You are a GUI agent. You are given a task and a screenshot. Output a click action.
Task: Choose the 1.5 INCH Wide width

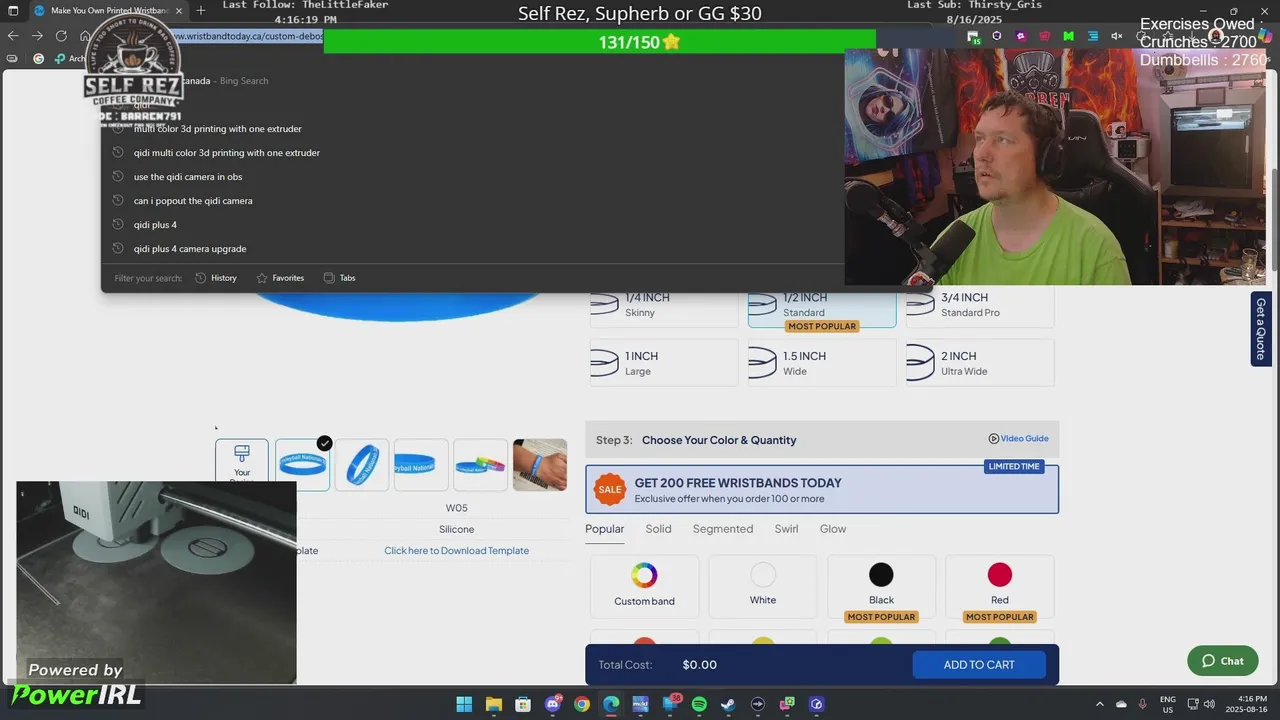822,363
